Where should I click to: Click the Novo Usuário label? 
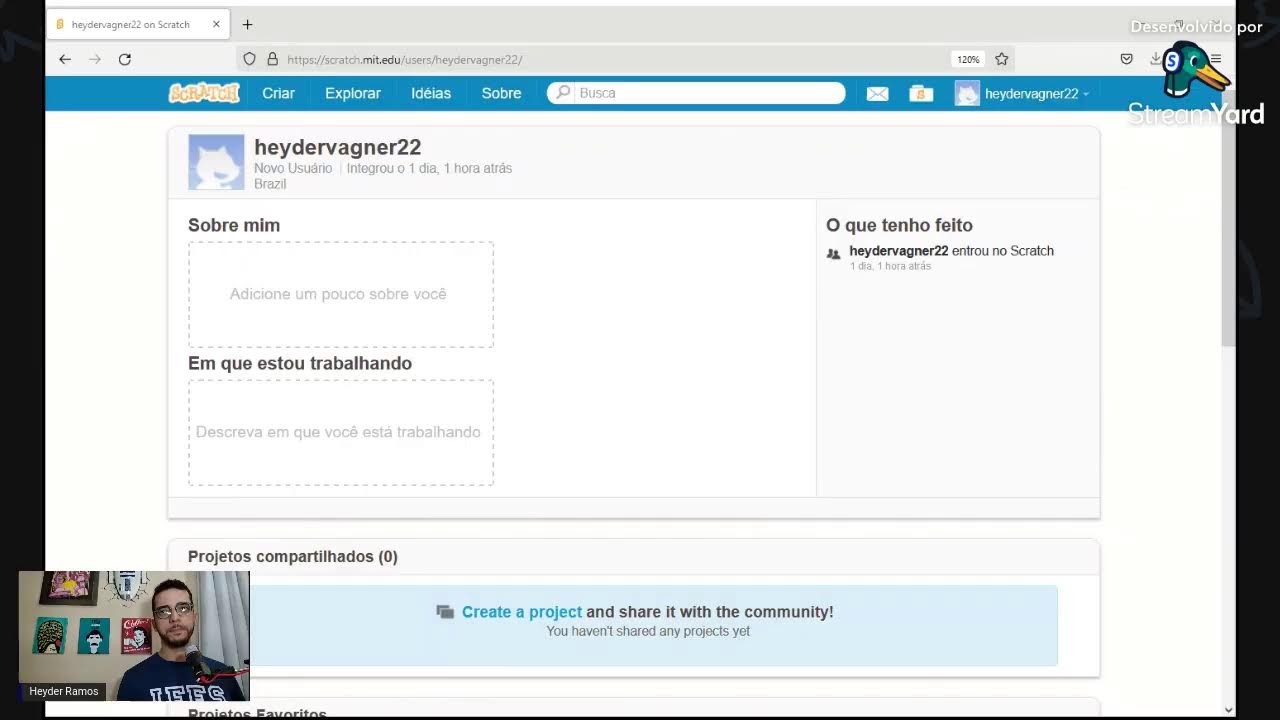(x=293, y=168)
